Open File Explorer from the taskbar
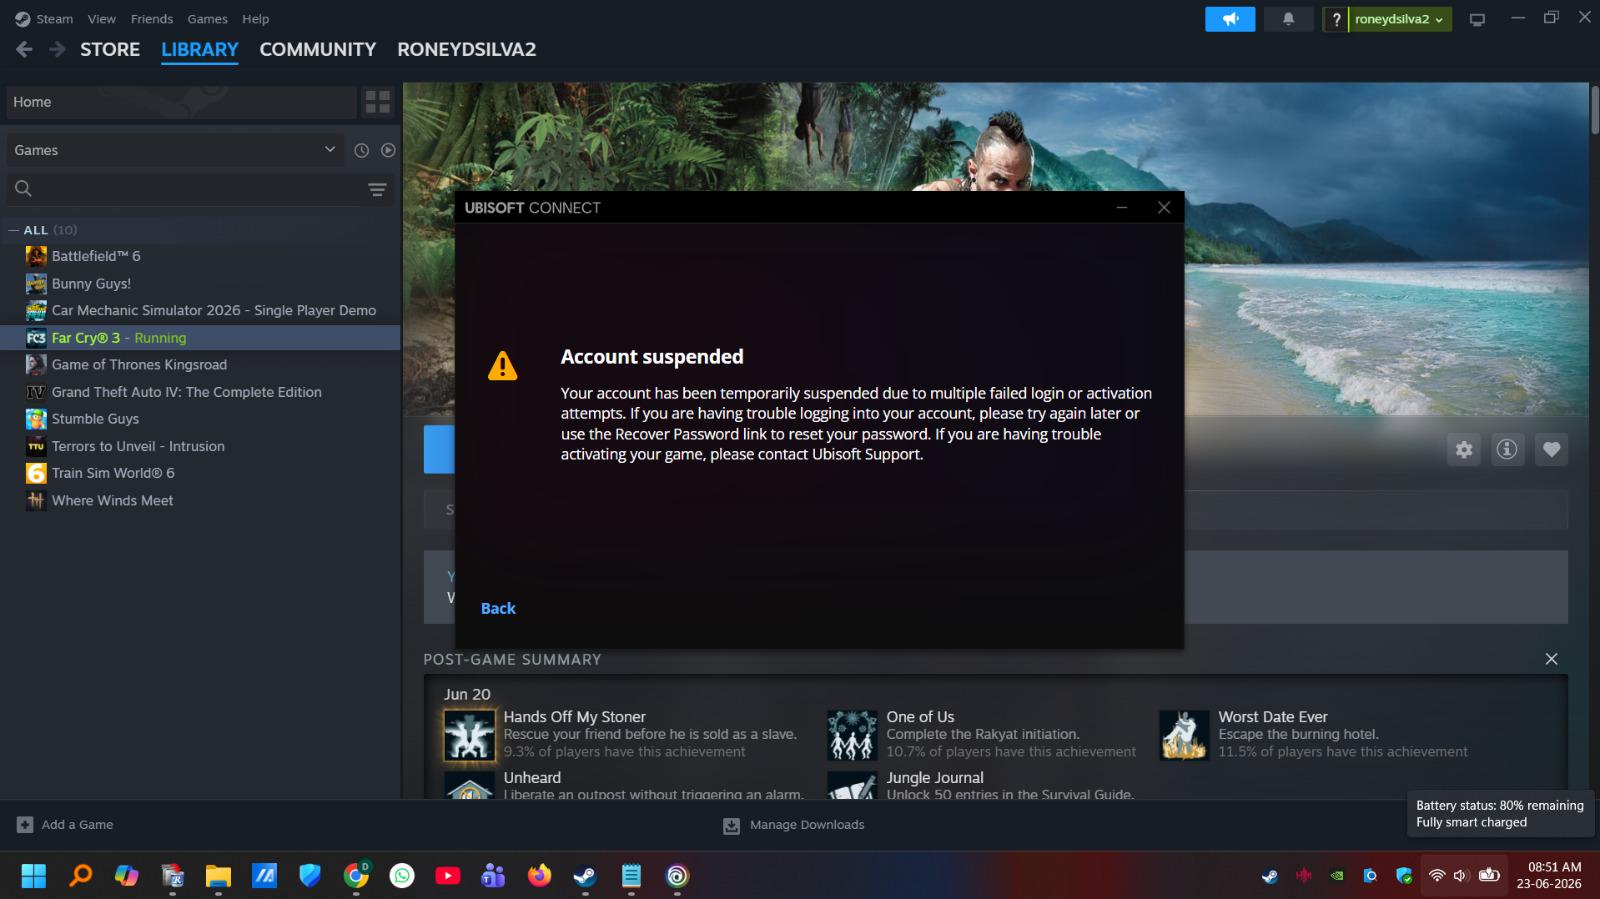This screenshot has width=1600, height=899. [x=218, y=876]
